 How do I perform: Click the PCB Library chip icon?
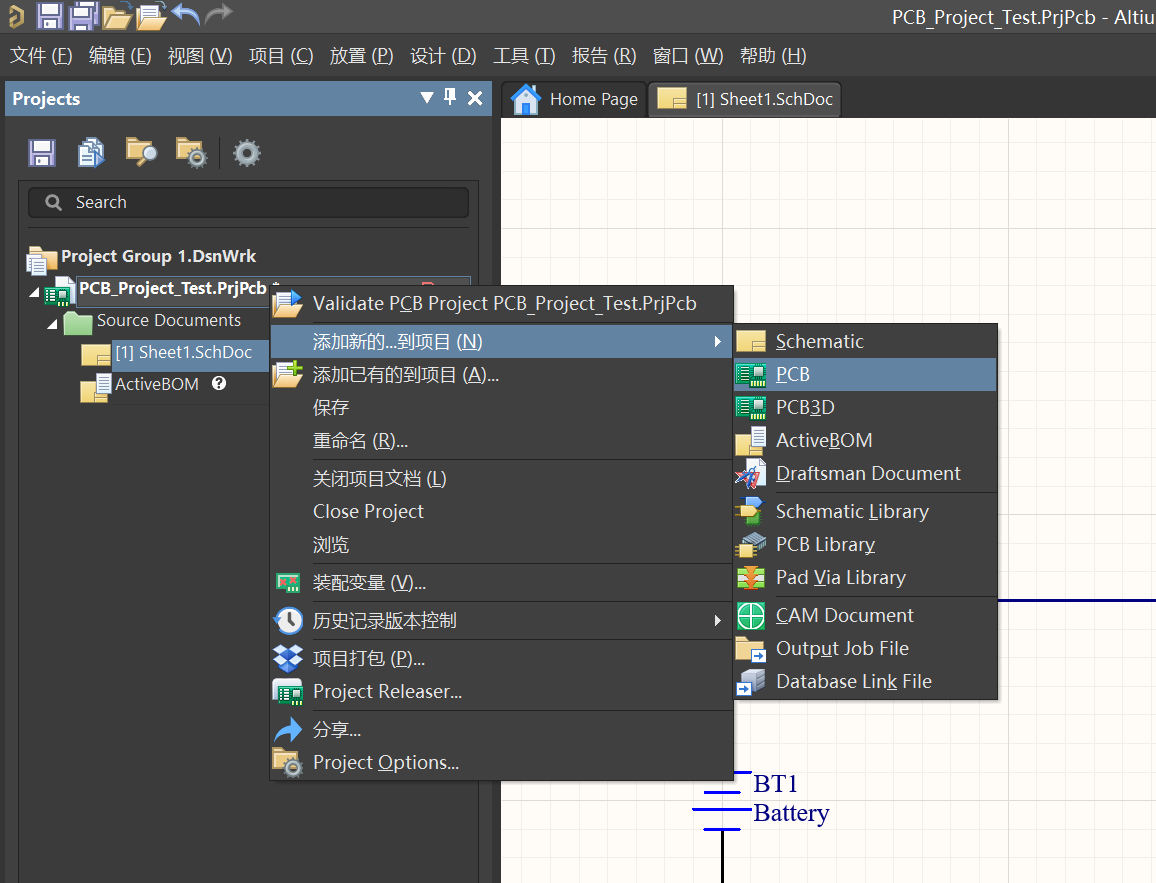751,545
